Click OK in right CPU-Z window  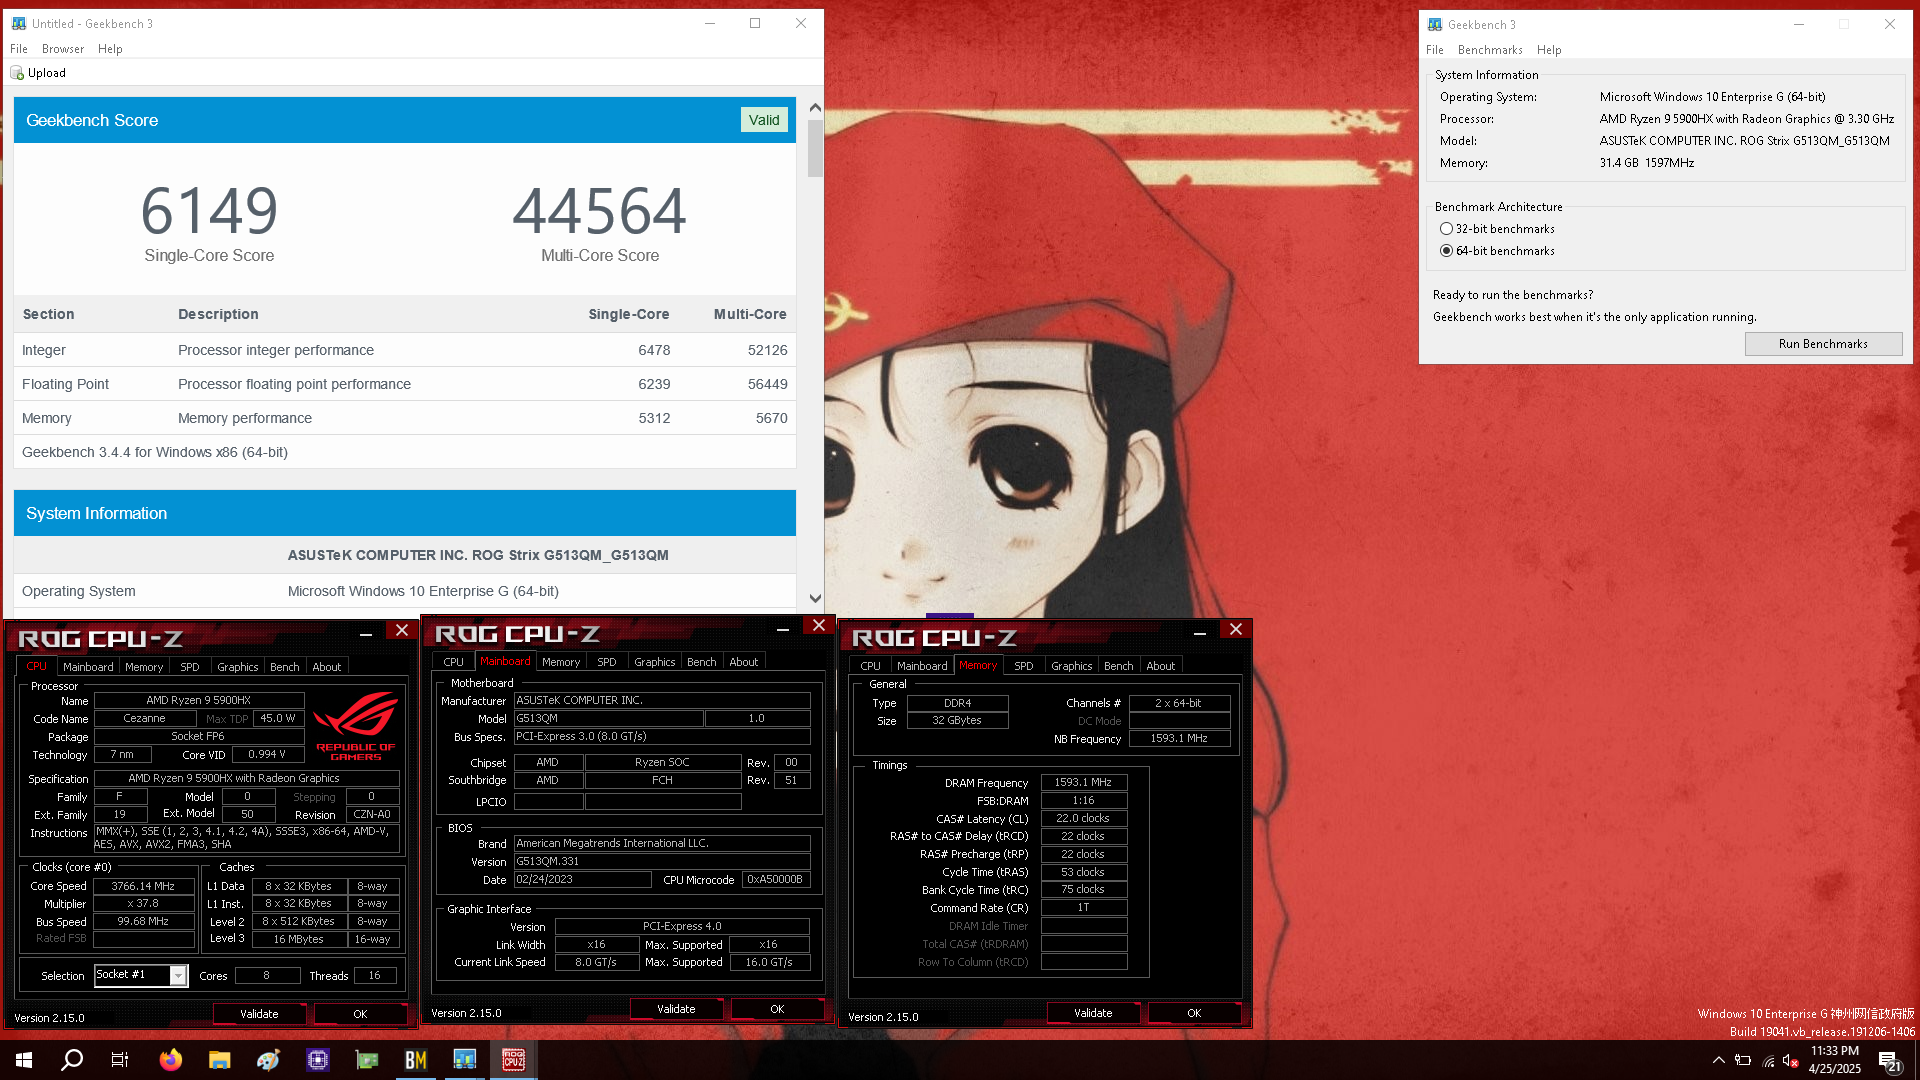pos(1194,1013)
